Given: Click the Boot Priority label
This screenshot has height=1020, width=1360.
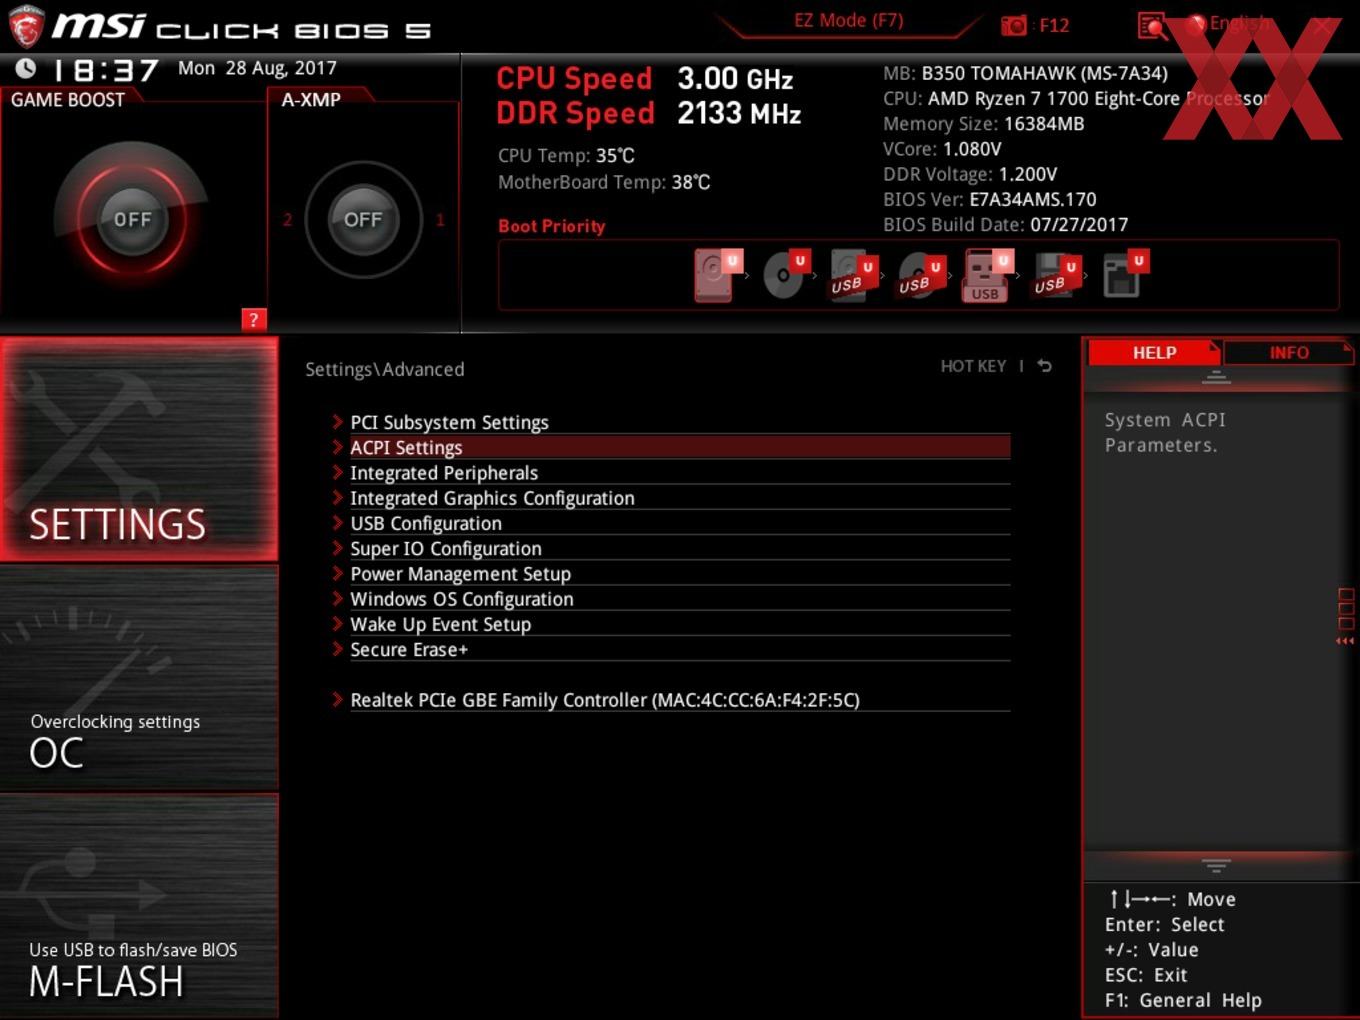Looking at the screenshot, I should [552, 226].
